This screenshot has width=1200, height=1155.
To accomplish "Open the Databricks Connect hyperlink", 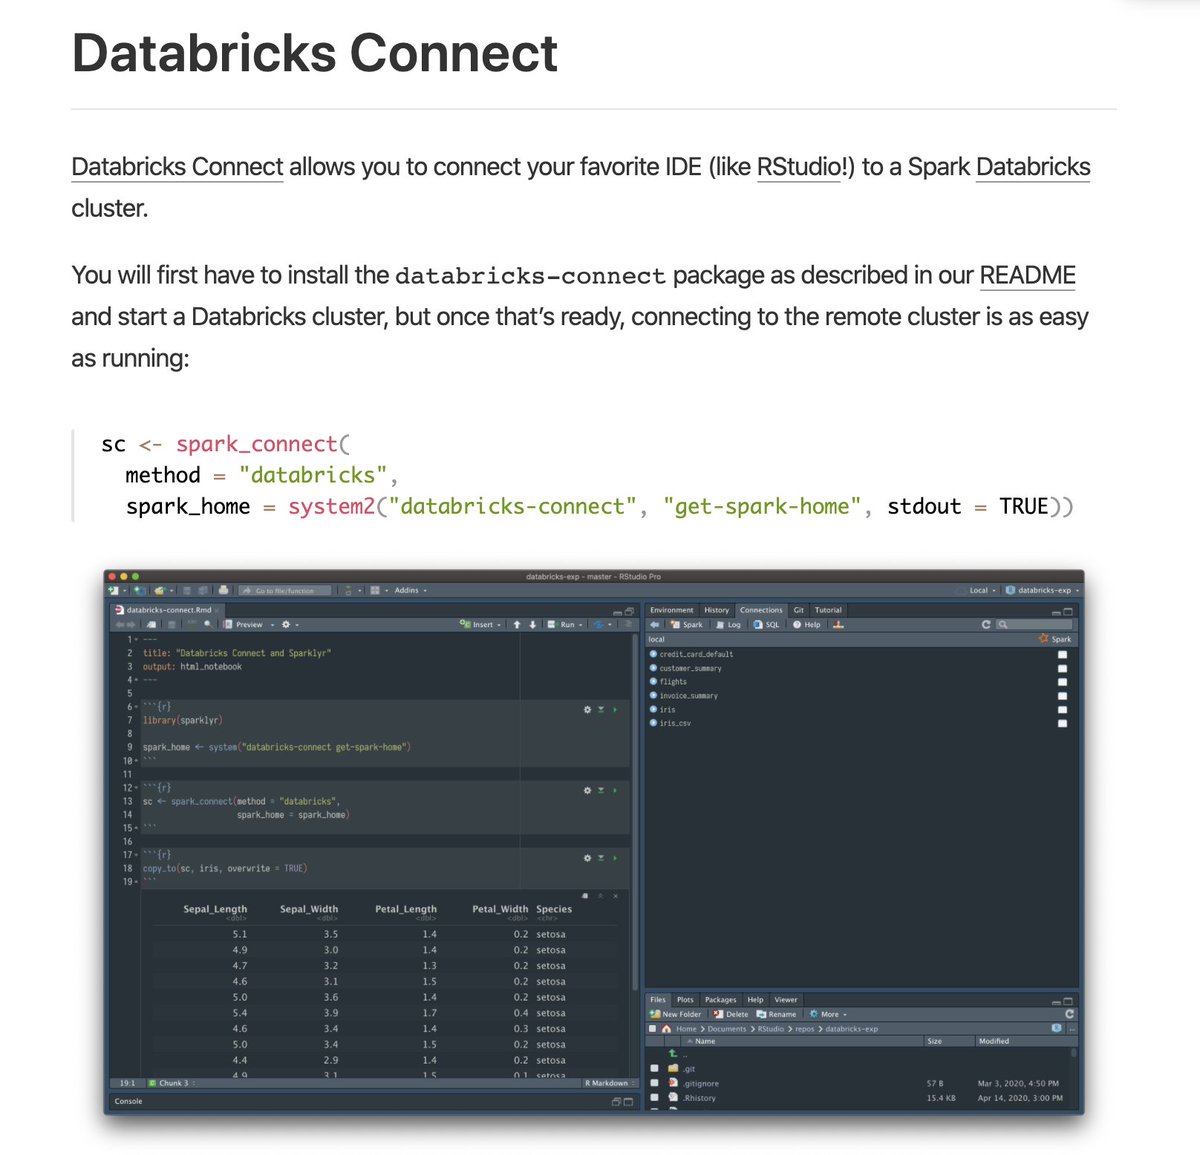I will point(176,167).
